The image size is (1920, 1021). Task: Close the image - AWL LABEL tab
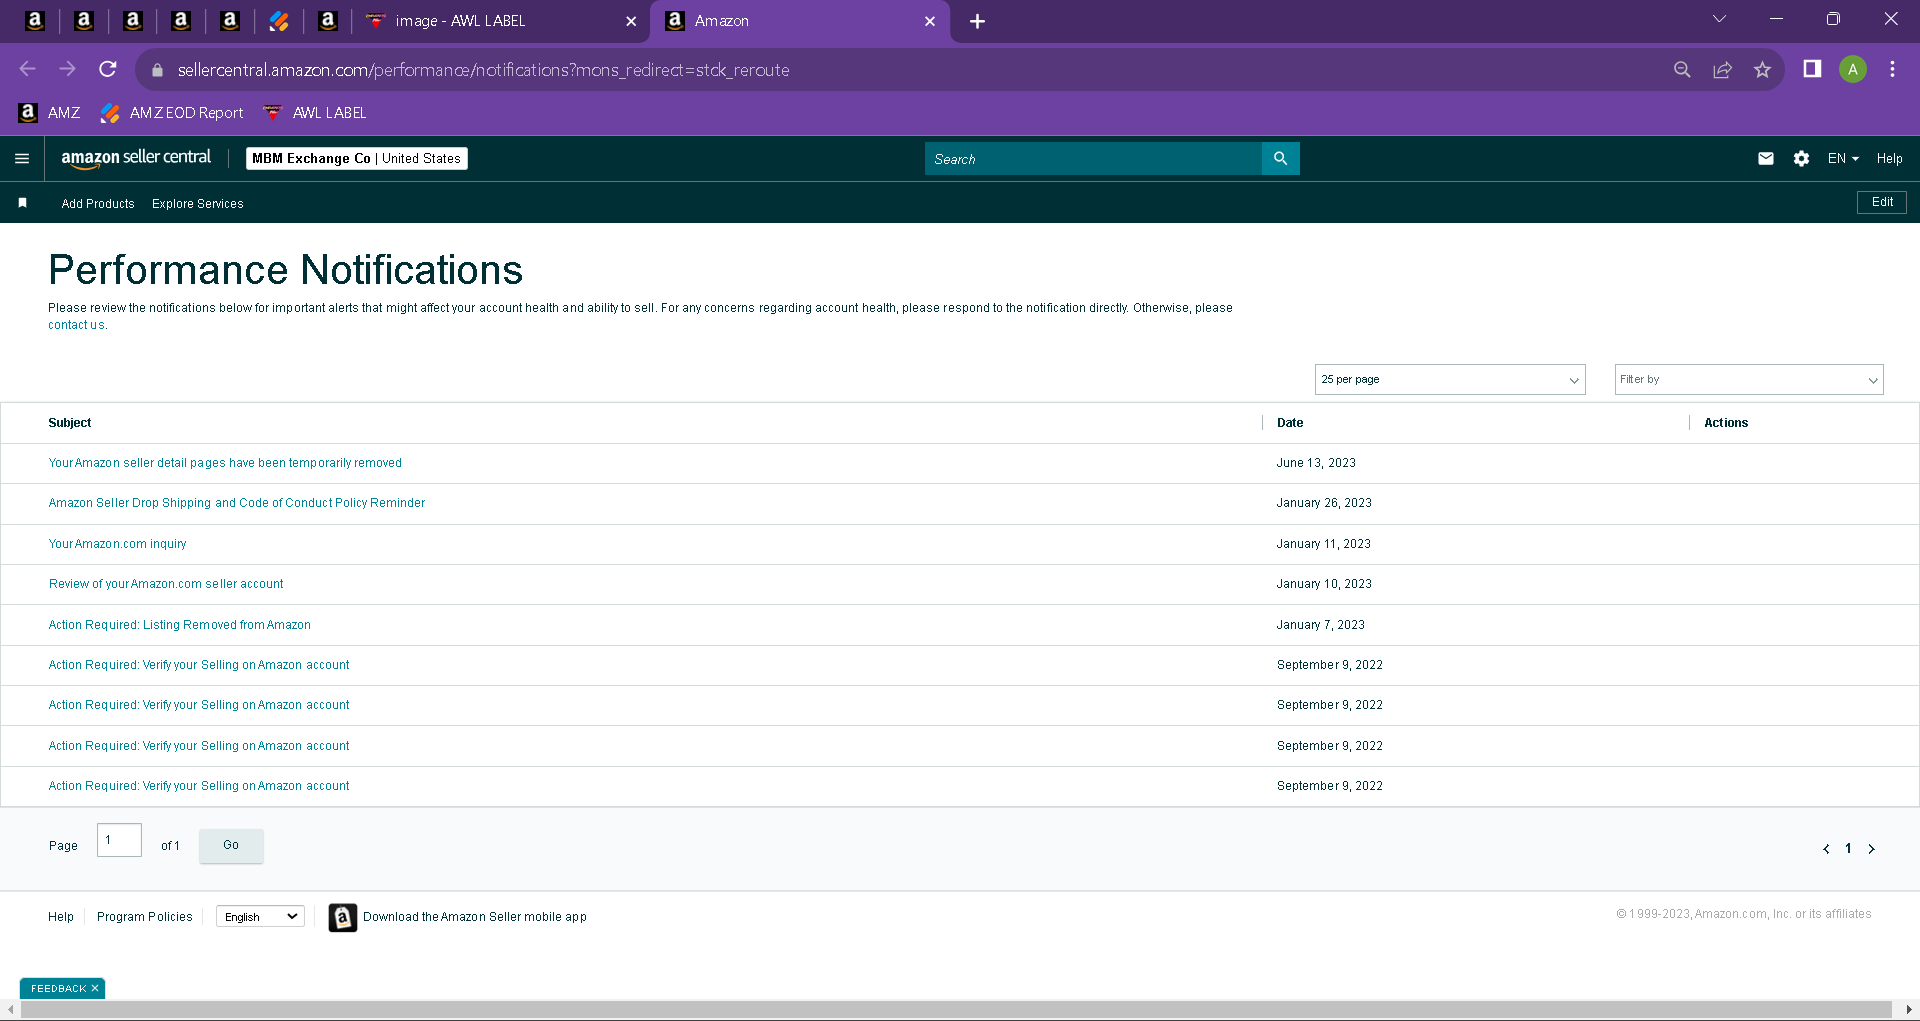(631, 21)
